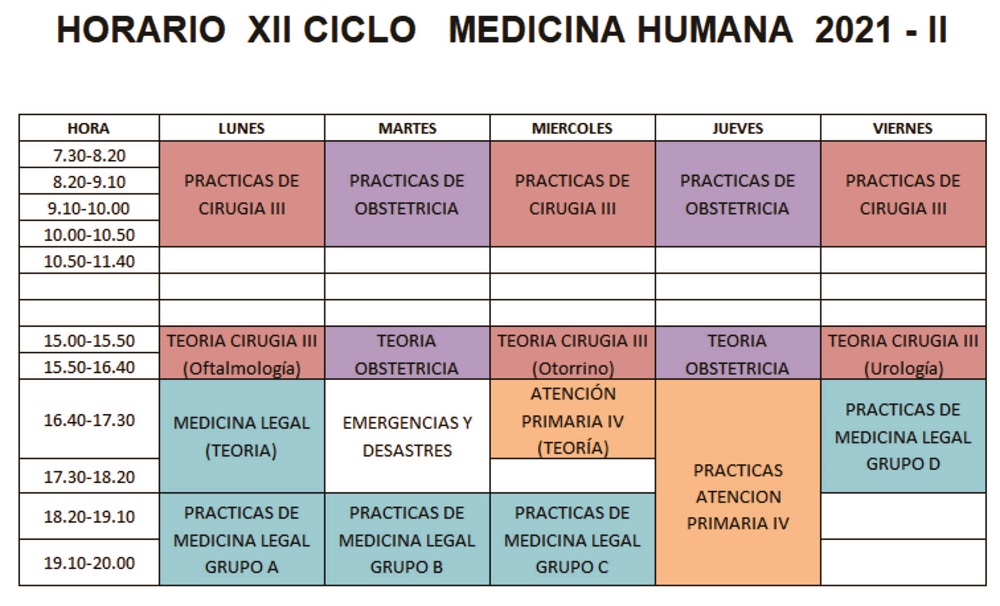
Task: Click Practicas Atencion Primaria IV block
Action: point(738,483)
